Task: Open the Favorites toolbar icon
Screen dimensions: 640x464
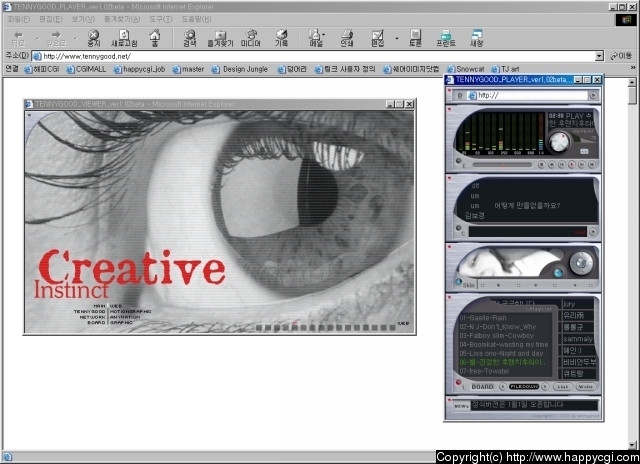Action: point(220,38)
